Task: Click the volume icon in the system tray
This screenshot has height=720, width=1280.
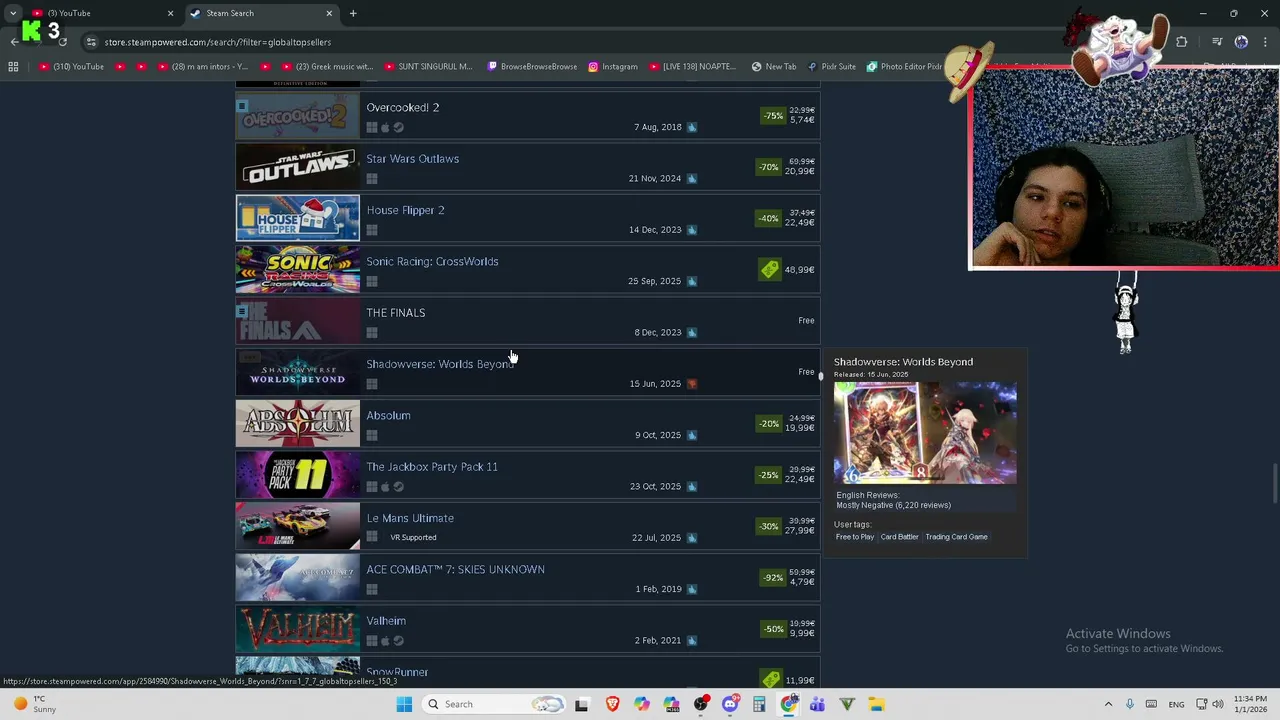Action: (x=1218, y=704)
